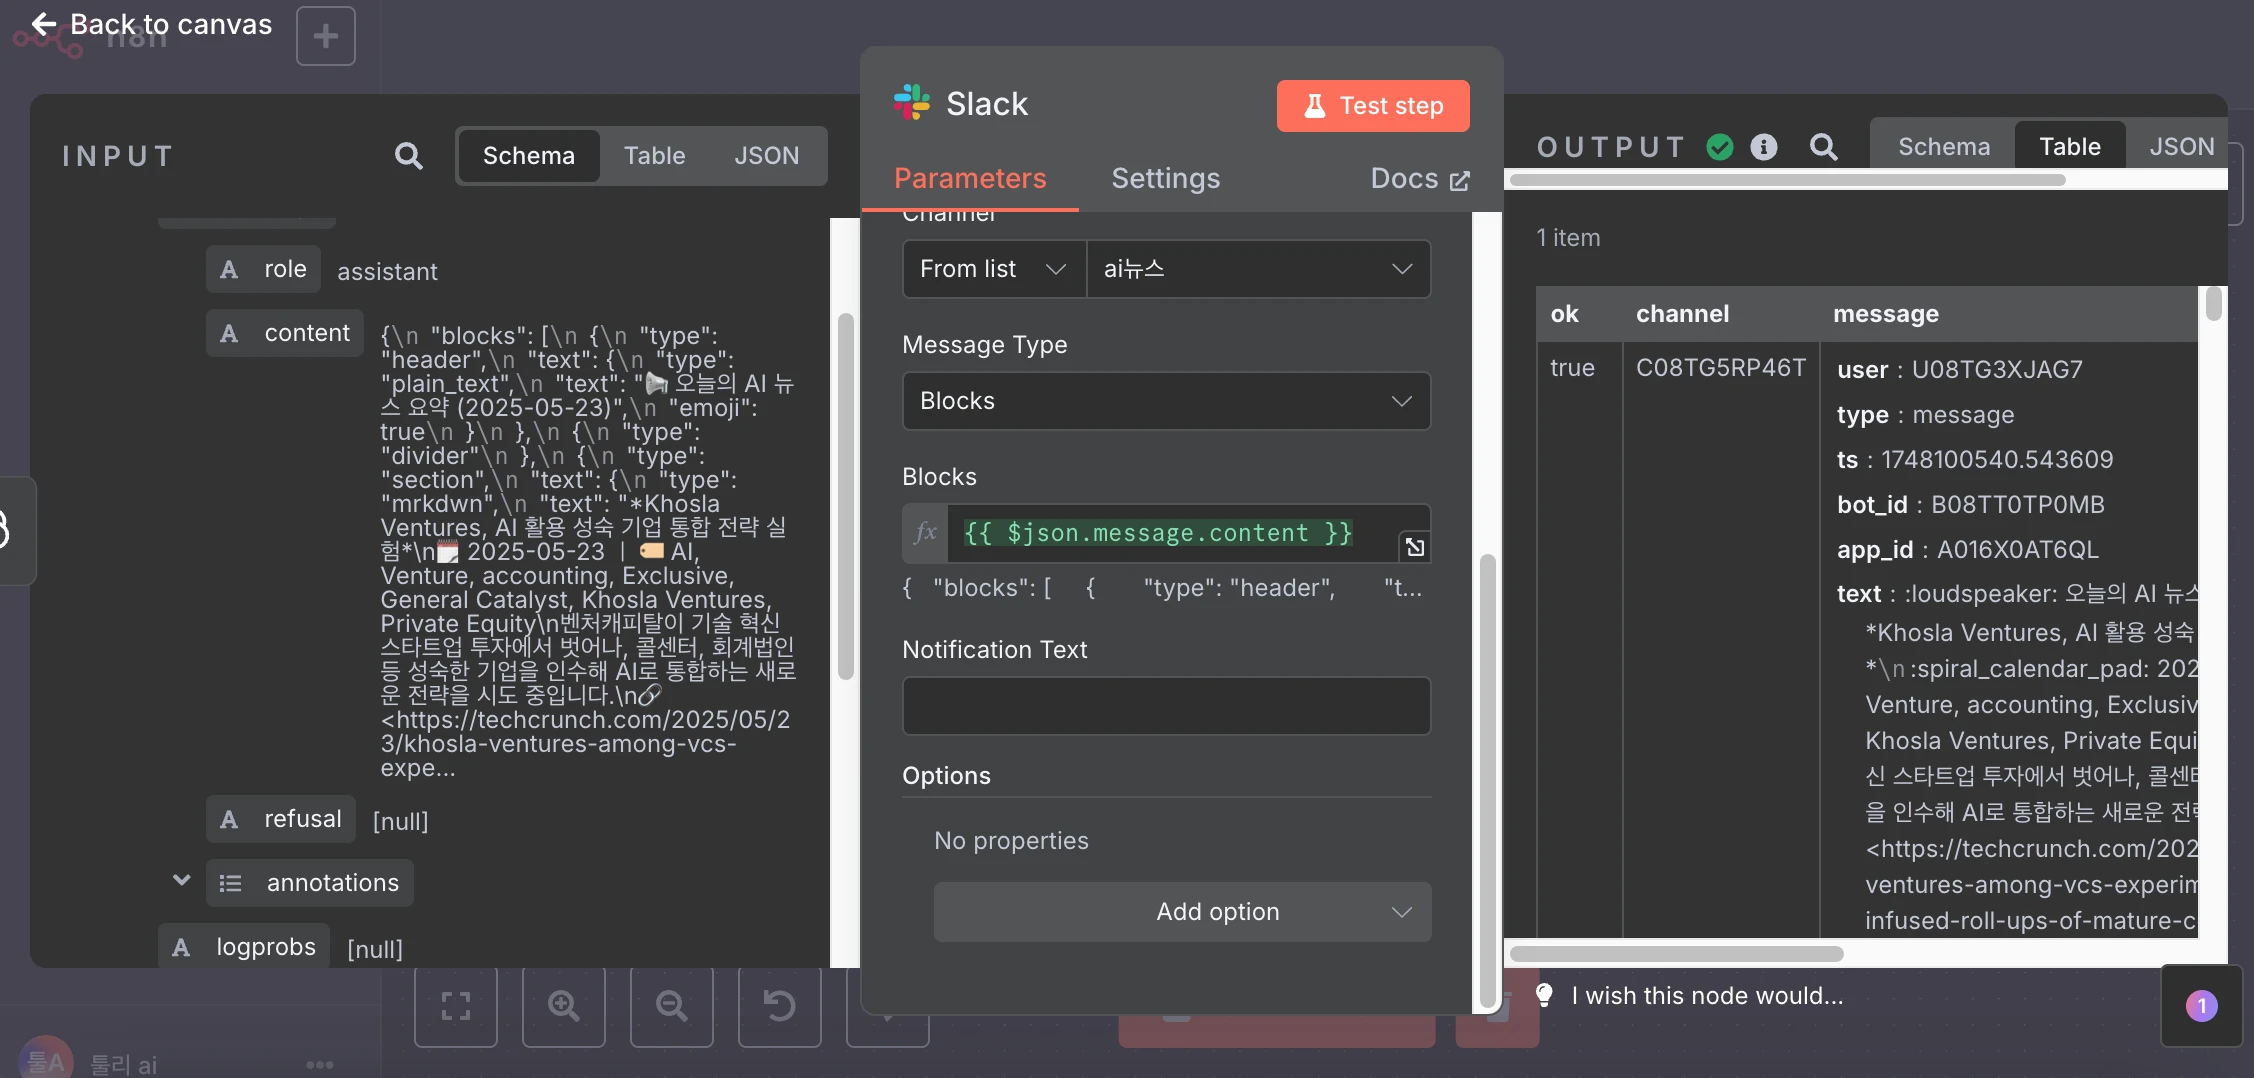Click the refusal field in input schema
The width and height of the screenshot is (2254, 1078).
click(280, 820)
